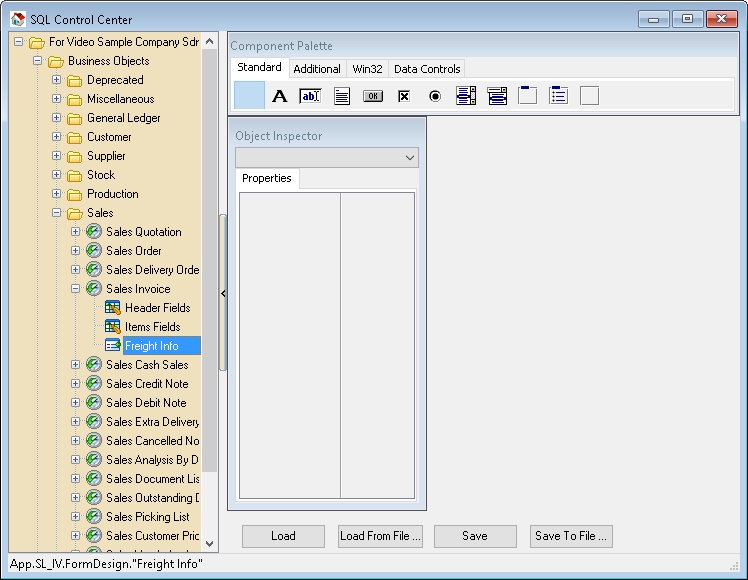Open the Object Inspector component dropdown
This screenshot has width=748, height=580.
[x=409, y=158]
